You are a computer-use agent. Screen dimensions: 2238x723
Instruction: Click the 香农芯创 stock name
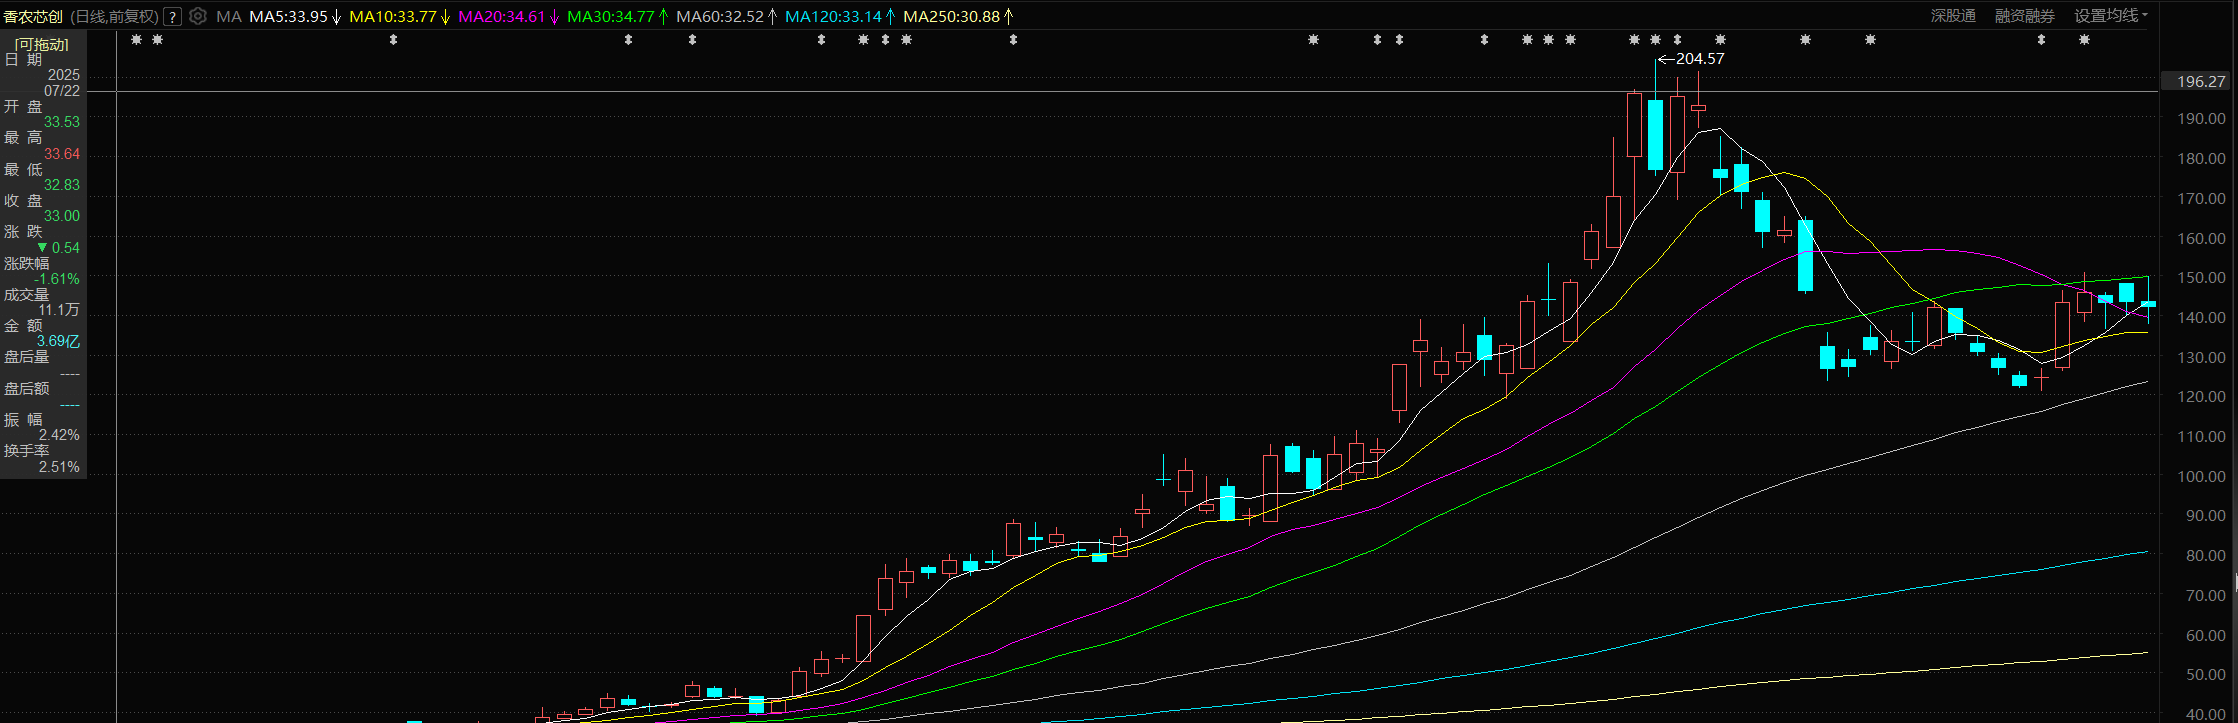(x=33, y=16)
